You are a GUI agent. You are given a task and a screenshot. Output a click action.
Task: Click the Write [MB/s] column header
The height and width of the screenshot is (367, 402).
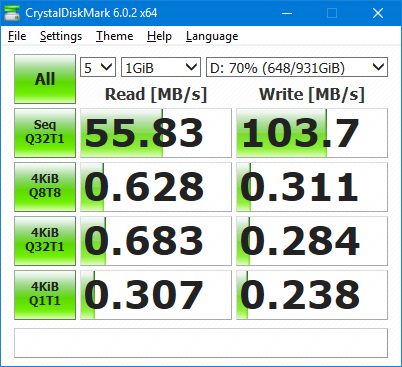(x=312, y=94)
